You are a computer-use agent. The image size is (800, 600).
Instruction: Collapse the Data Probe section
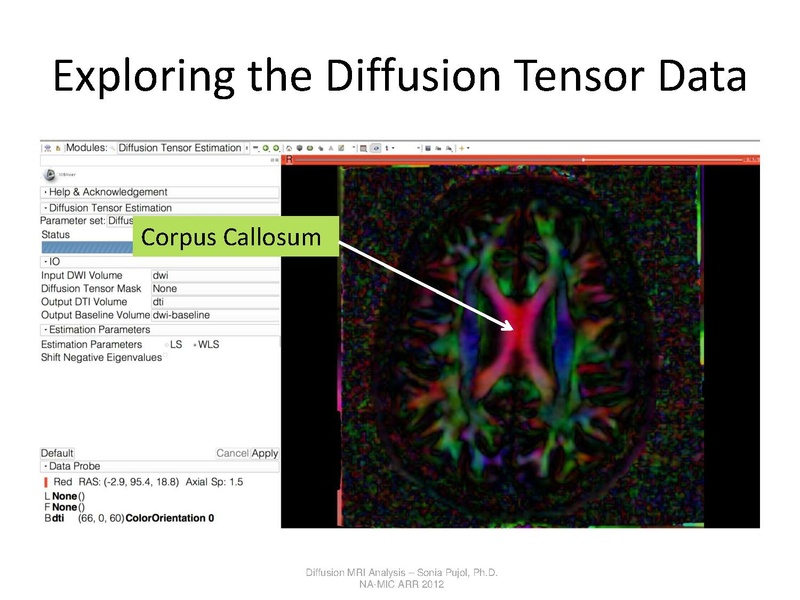pos(160,466)
